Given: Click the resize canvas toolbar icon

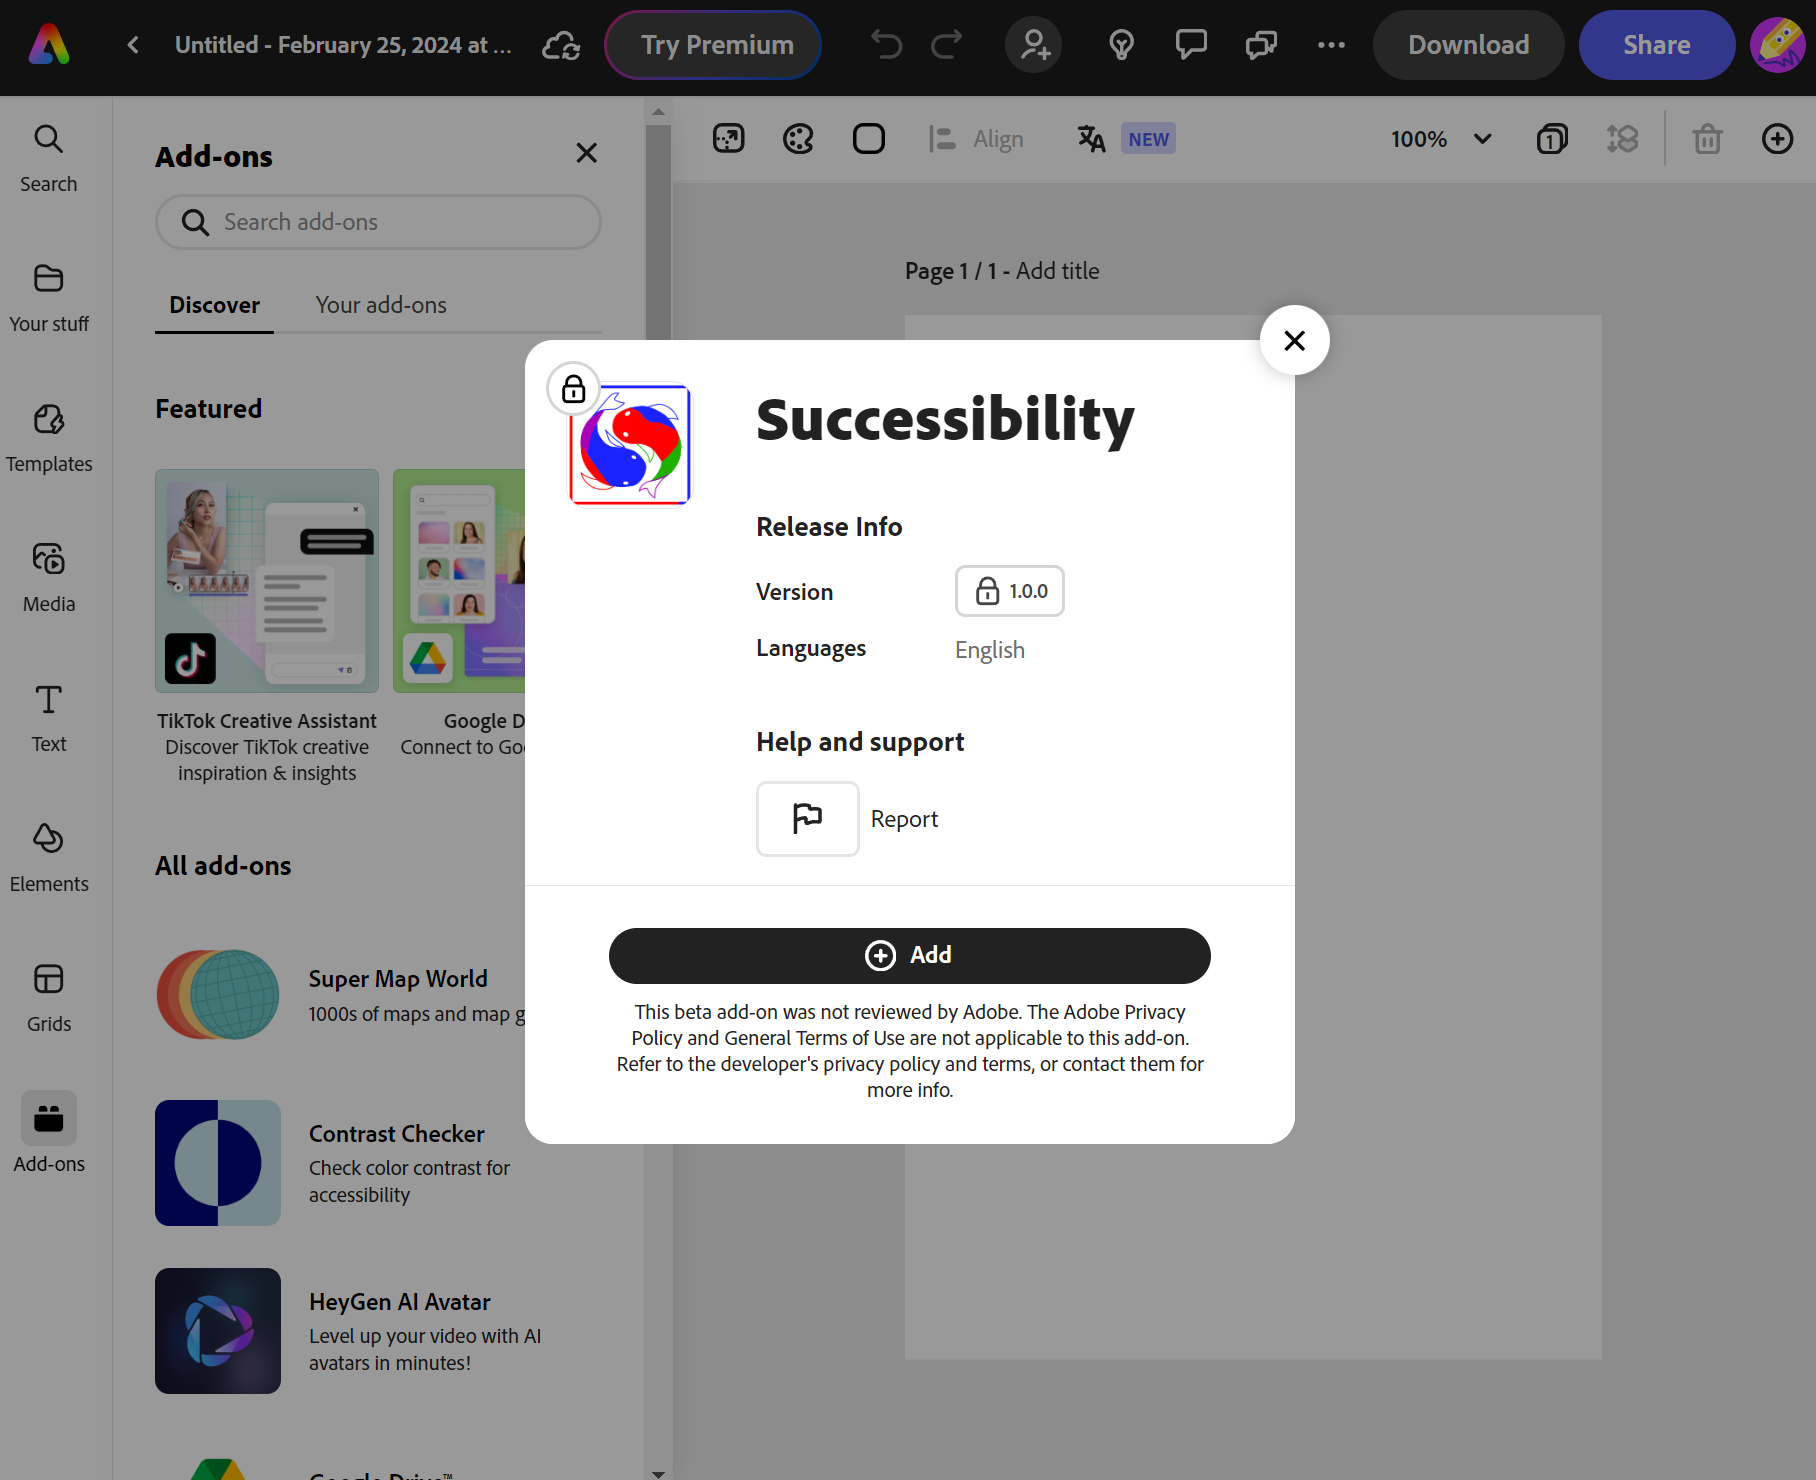Looking at the screenshot, I should [x=729, y=139].
